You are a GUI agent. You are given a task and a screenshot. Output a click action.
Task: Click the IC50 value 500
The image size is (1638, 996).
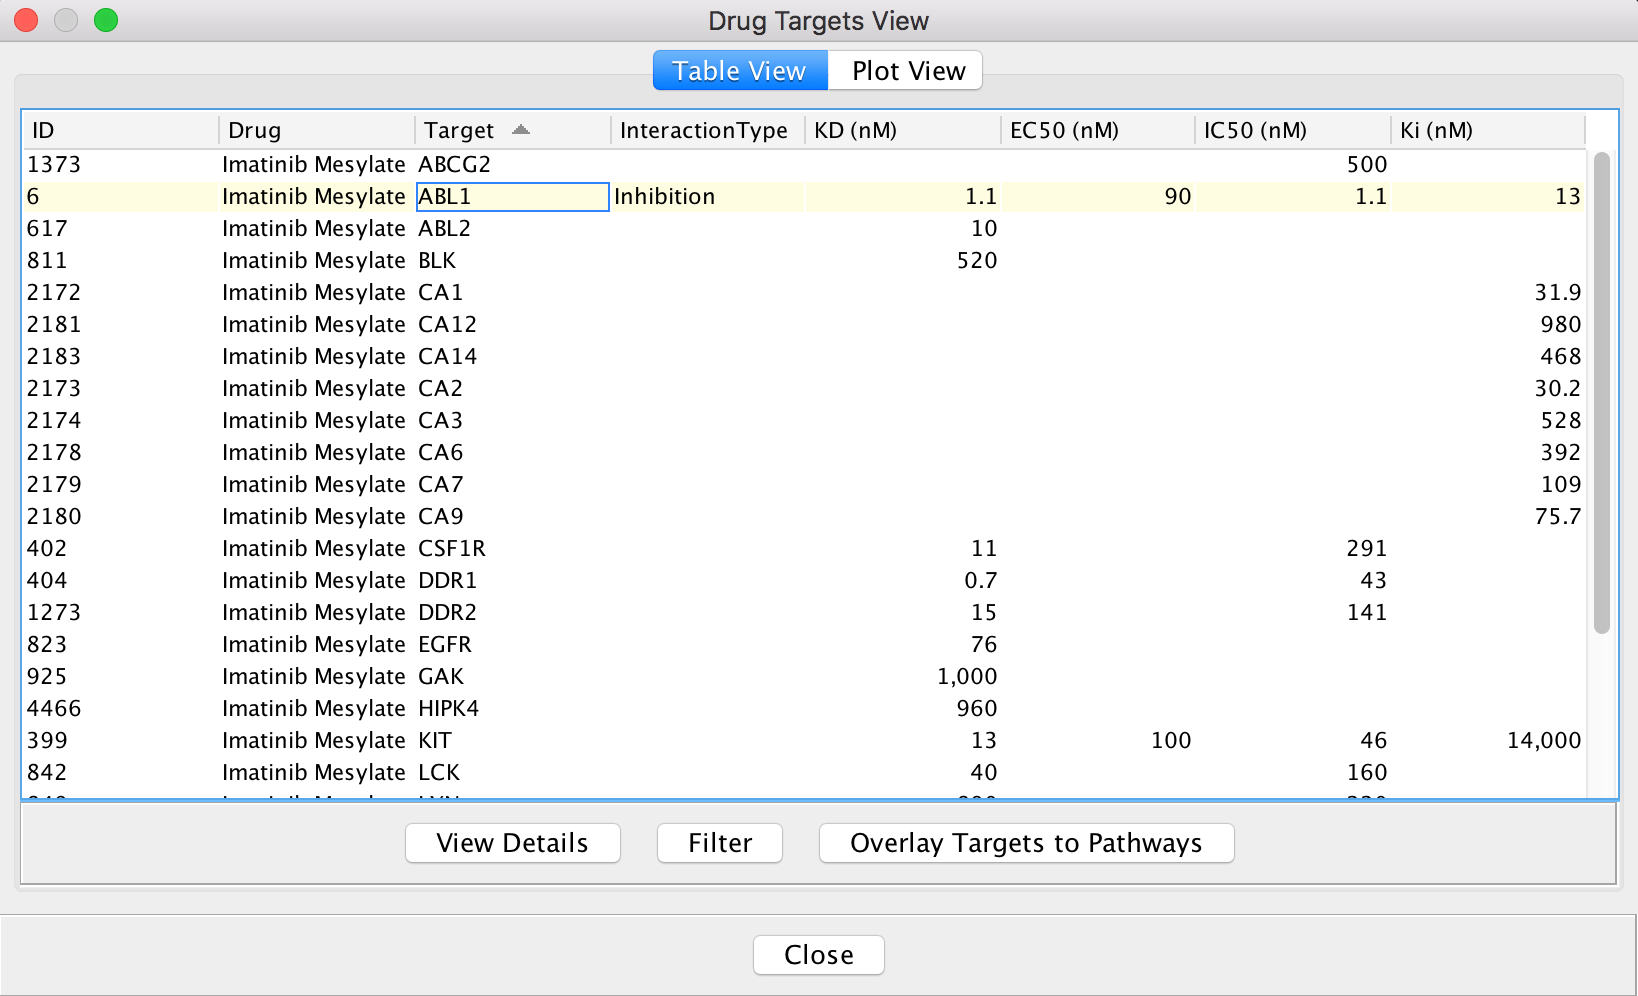pos(1366,165)
